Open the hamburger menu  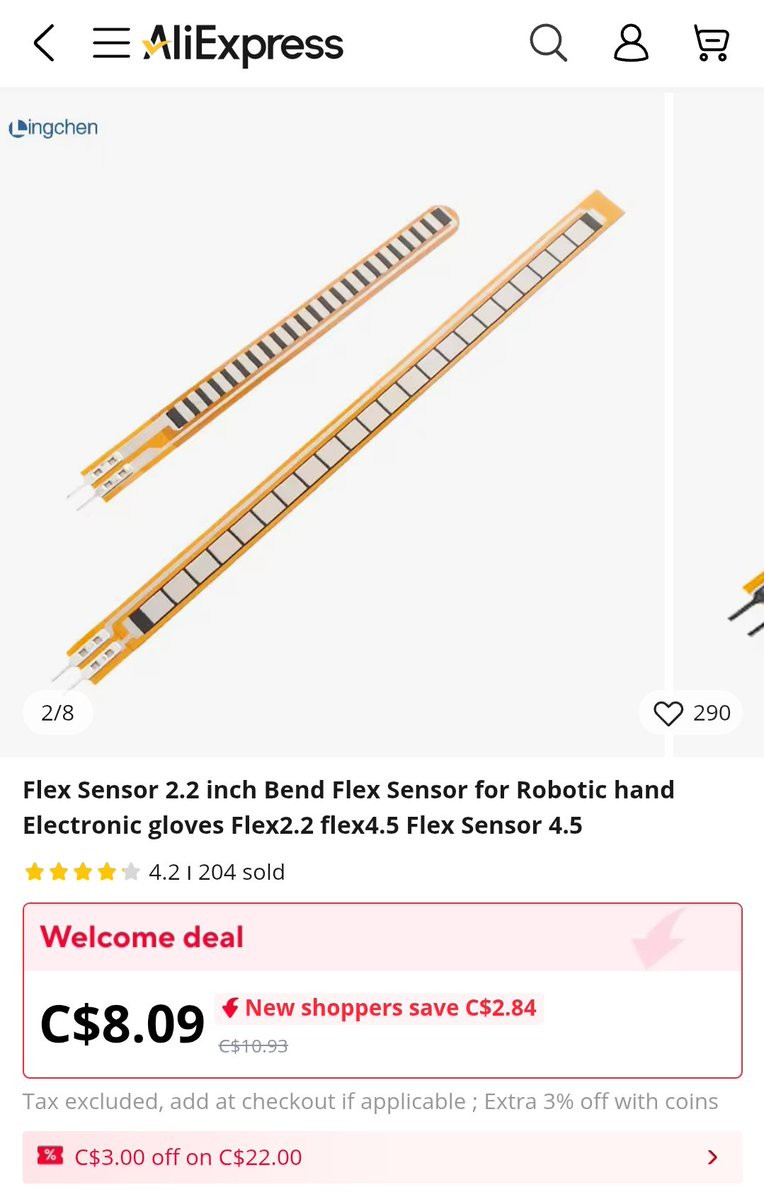click(x=111, y=43)
